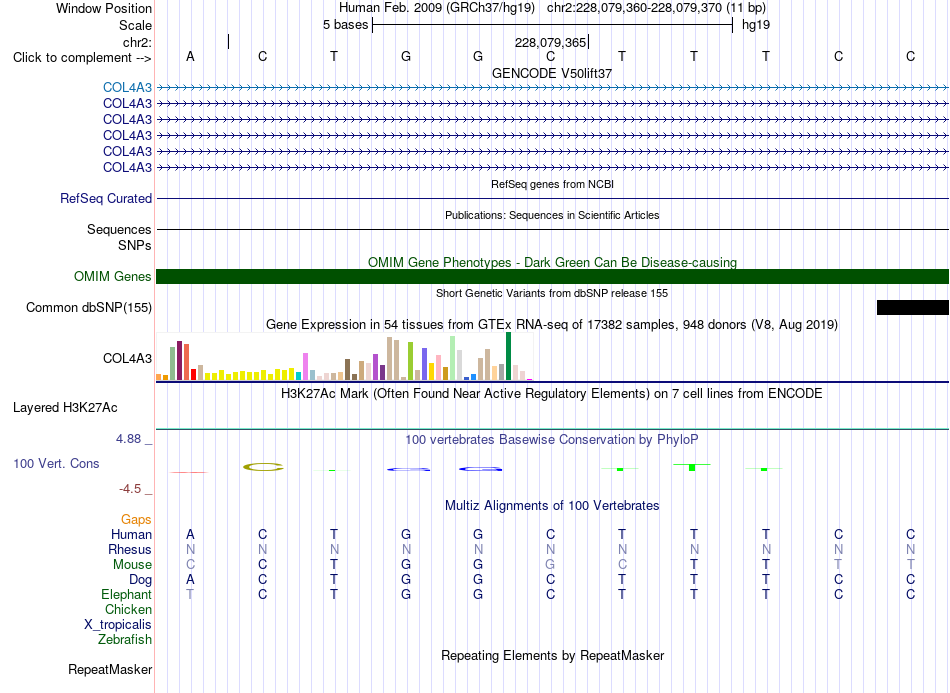The image size is (950, 693).
Task: Open the 100 vertebrates Basewise Conservation by PhyloP title
Action: click(552, 440)
